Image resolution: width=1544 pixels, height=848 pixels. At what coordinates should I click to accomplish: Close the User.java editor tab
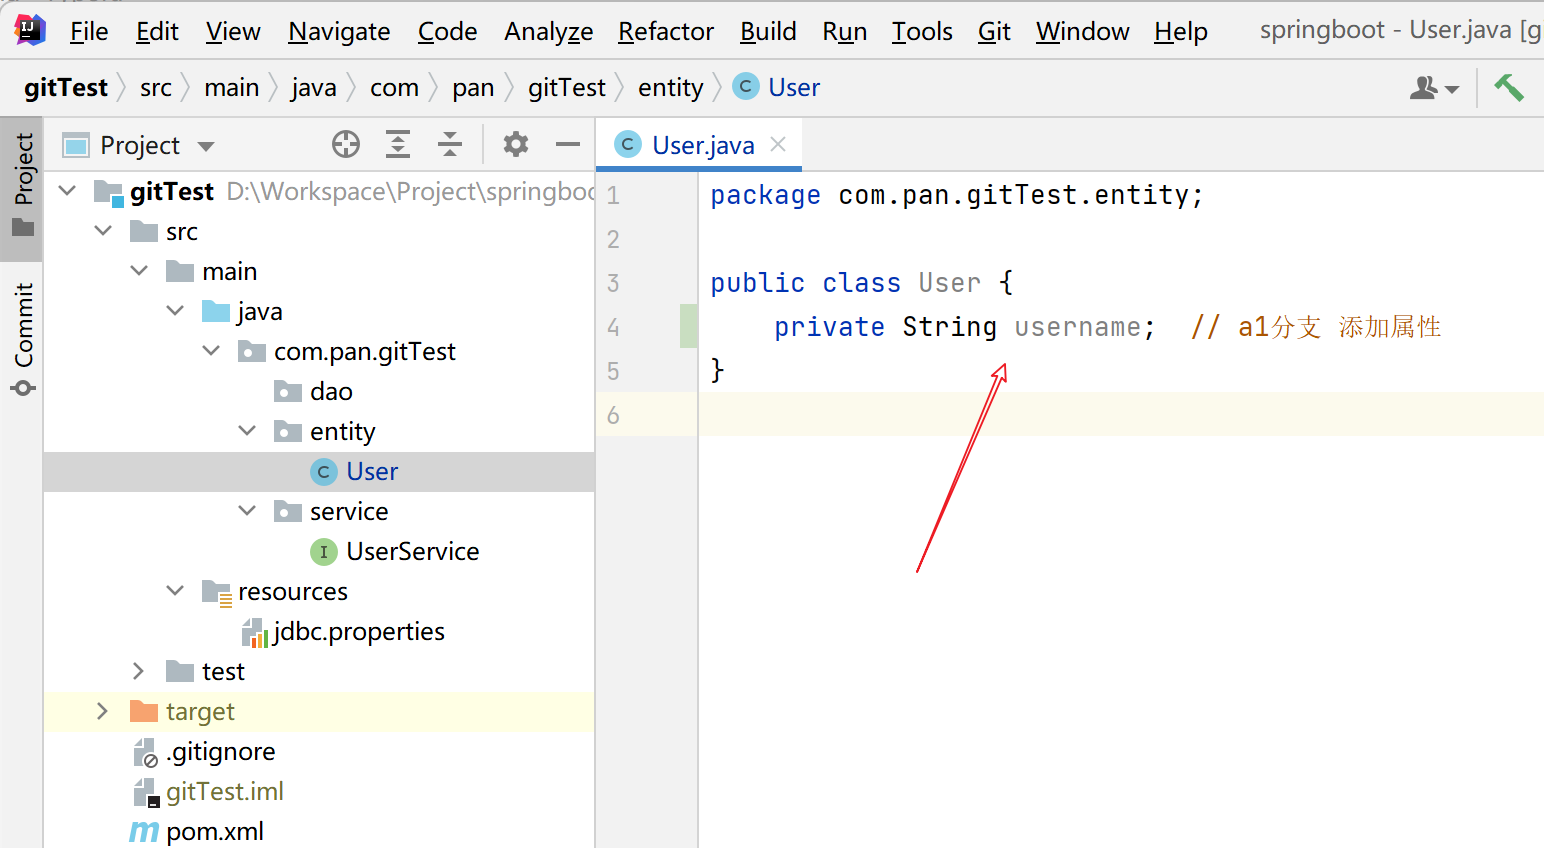coord(778,144)
